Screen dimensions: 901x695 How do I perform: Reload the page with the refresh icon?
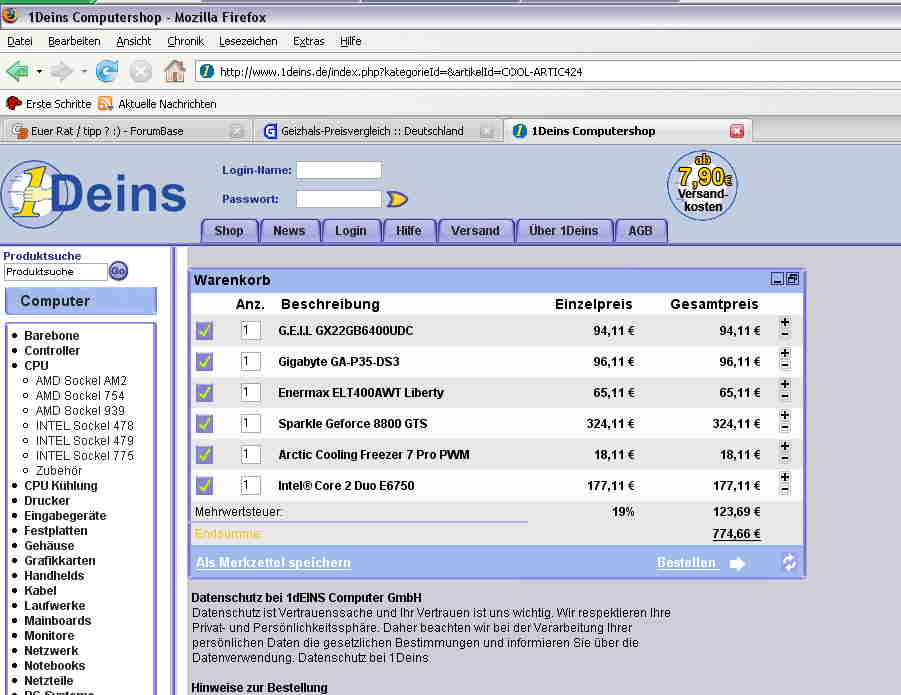pos(107,72)
